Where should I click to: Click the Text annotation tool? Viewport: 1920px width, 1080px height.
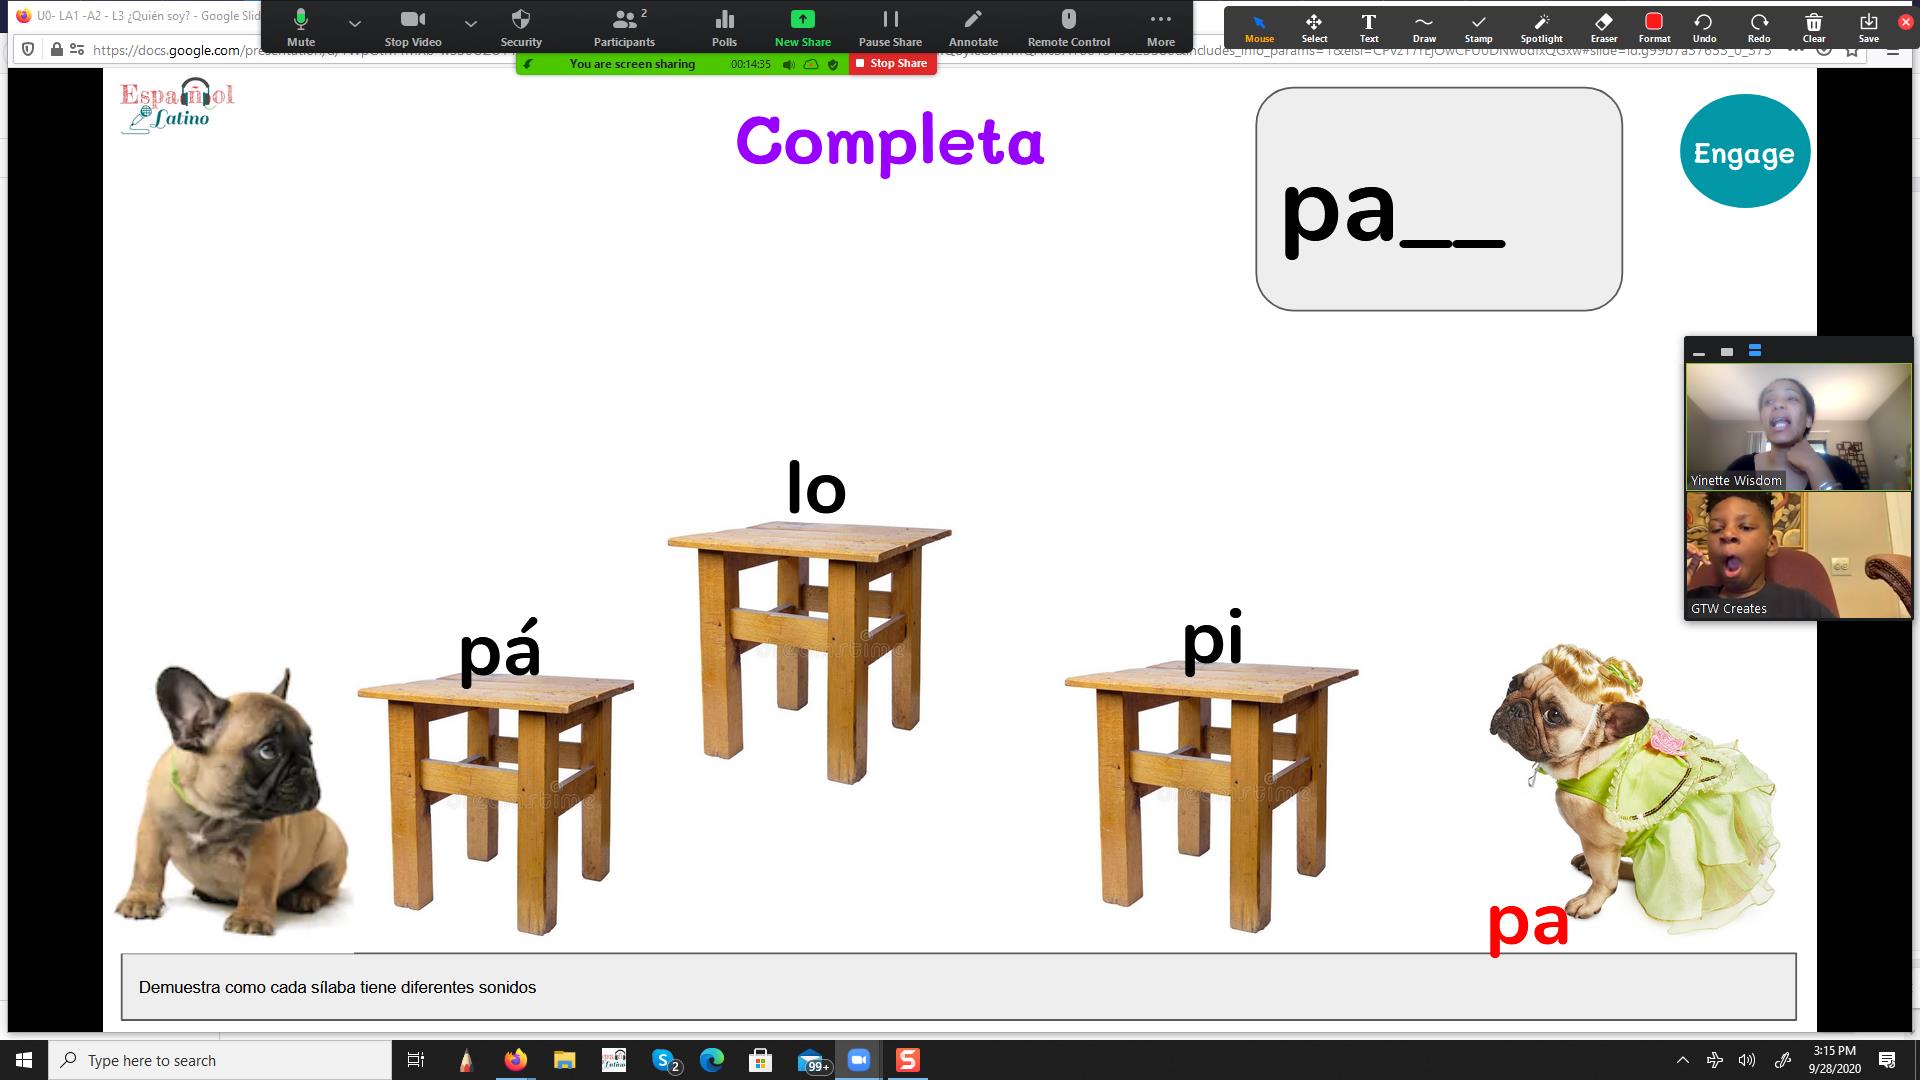point(1369,27)
